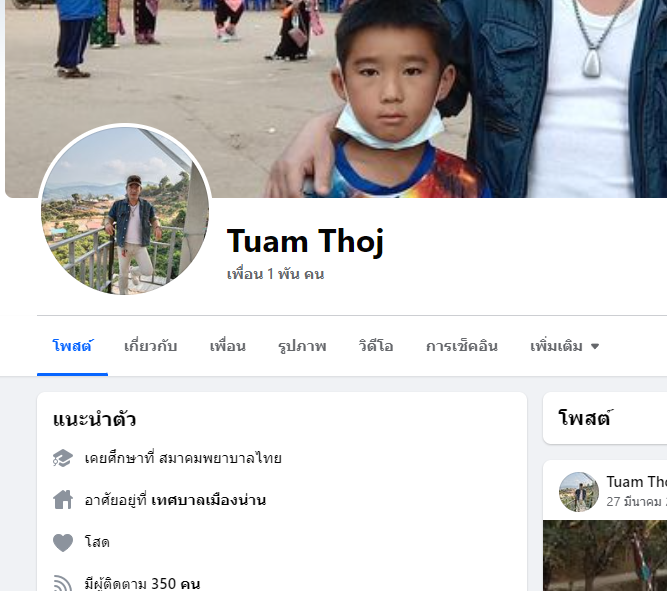The height and width of the screenshot is (591, 667).
Task: Open the post photo under Tuam Thoj's post
Action: [605, 555]
